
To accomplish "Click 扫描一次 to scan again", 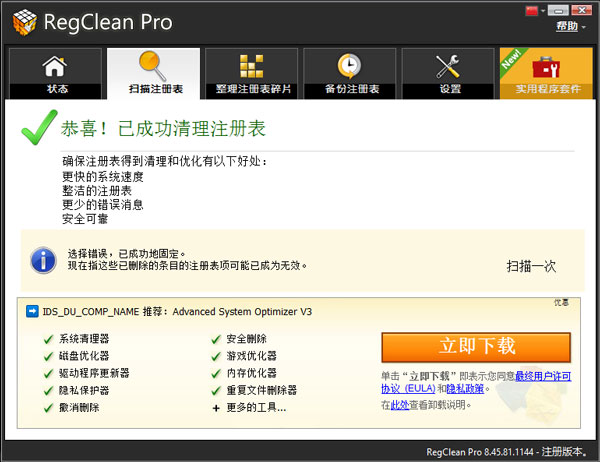I will pyautogui.click(x=531, y=266).
